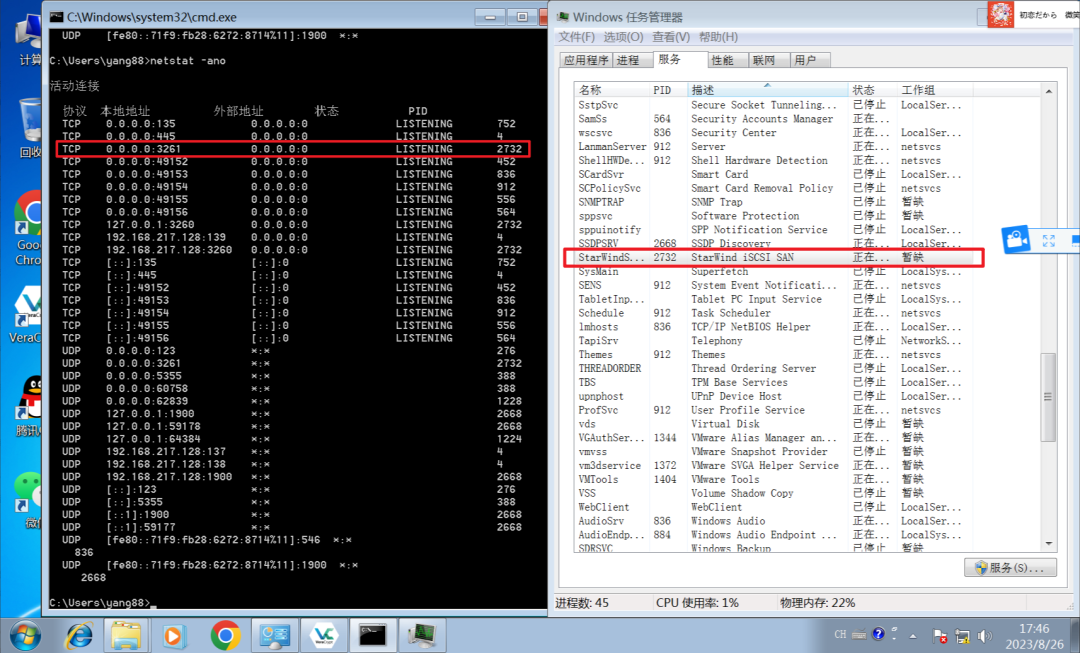Launch Internet Explorer from the taskbar
This screenshot has height=653, width=1080.
tap(79, 635)
